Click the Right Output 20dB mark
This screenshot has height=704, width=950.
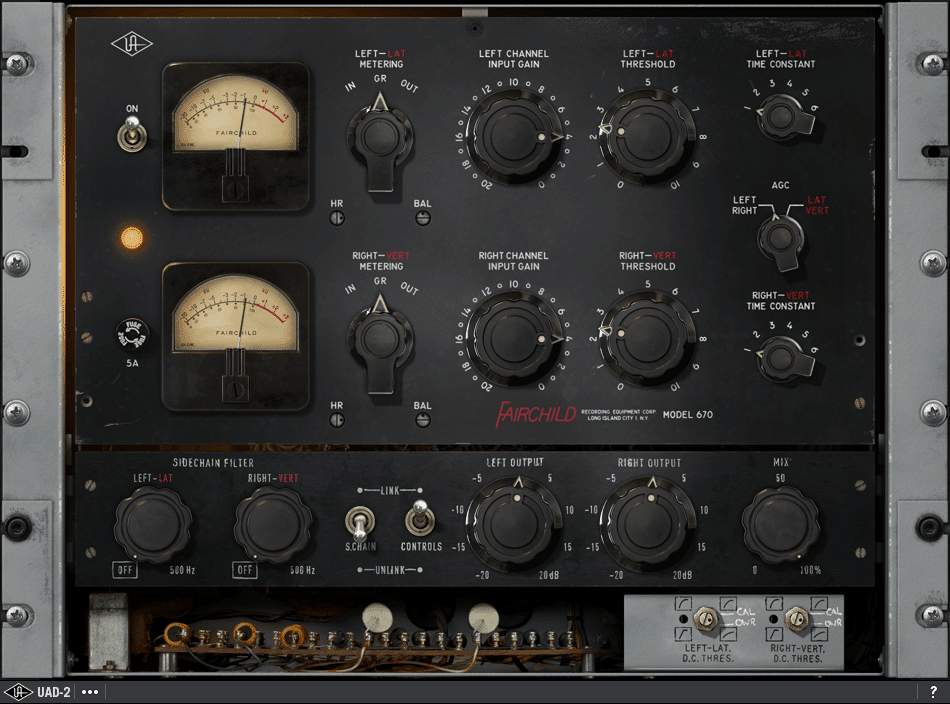[x=682, y=575]
